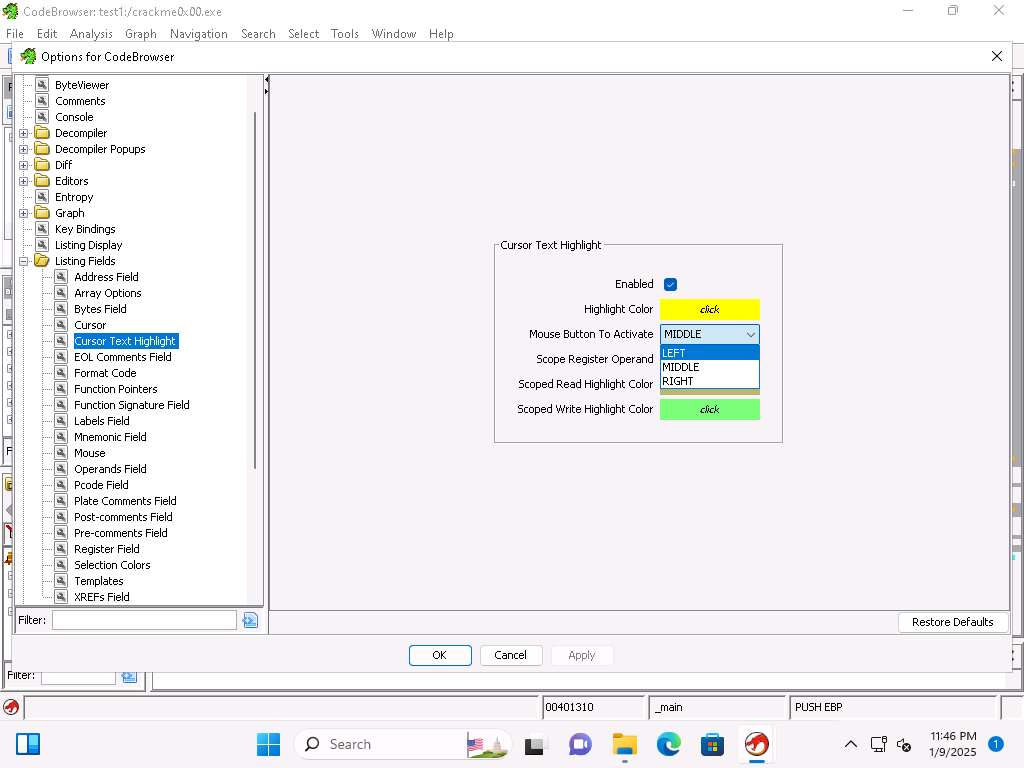1024x768 pixels.
Task: Click the wrench icon next to ByteViewer
Action: pyautogui.click(x=42, y=85)
